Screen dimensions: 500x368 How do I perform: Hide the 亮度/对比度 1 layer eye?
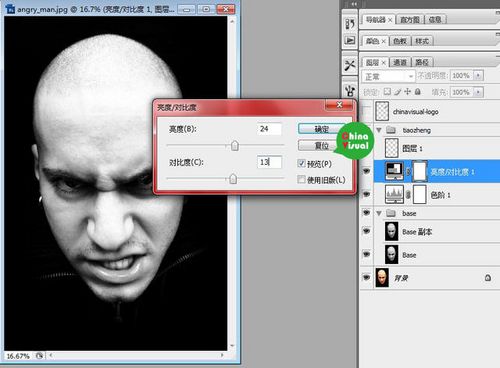pos(366,171)
